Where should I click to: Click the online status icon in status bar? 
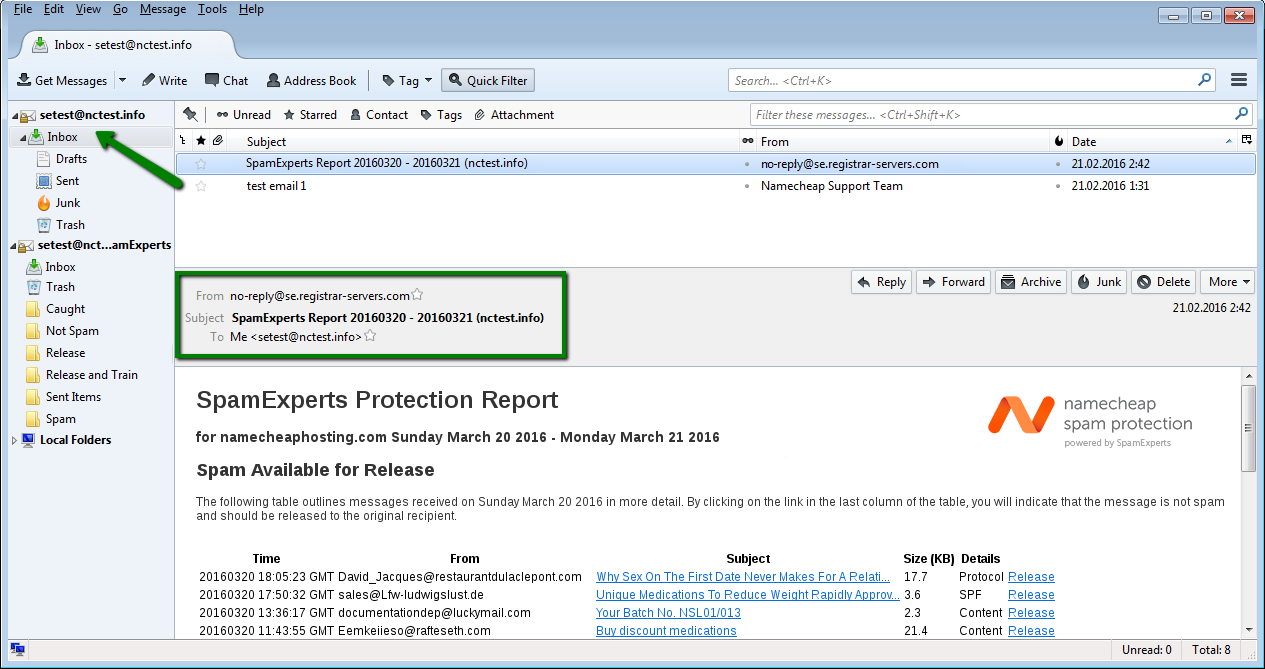click(18, 650)
